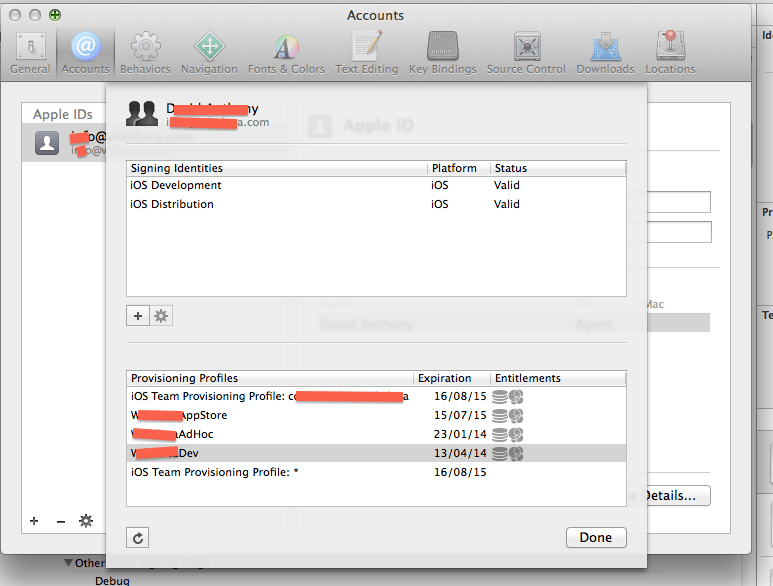The image size is (773, 586).
Task: Click the 23/01/14 expiration date cell
Action: click(460, 434)
